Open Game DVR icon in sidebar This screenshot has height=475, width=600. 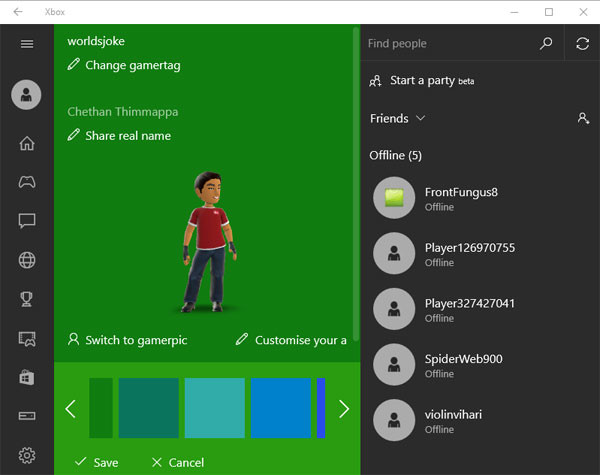27,339
